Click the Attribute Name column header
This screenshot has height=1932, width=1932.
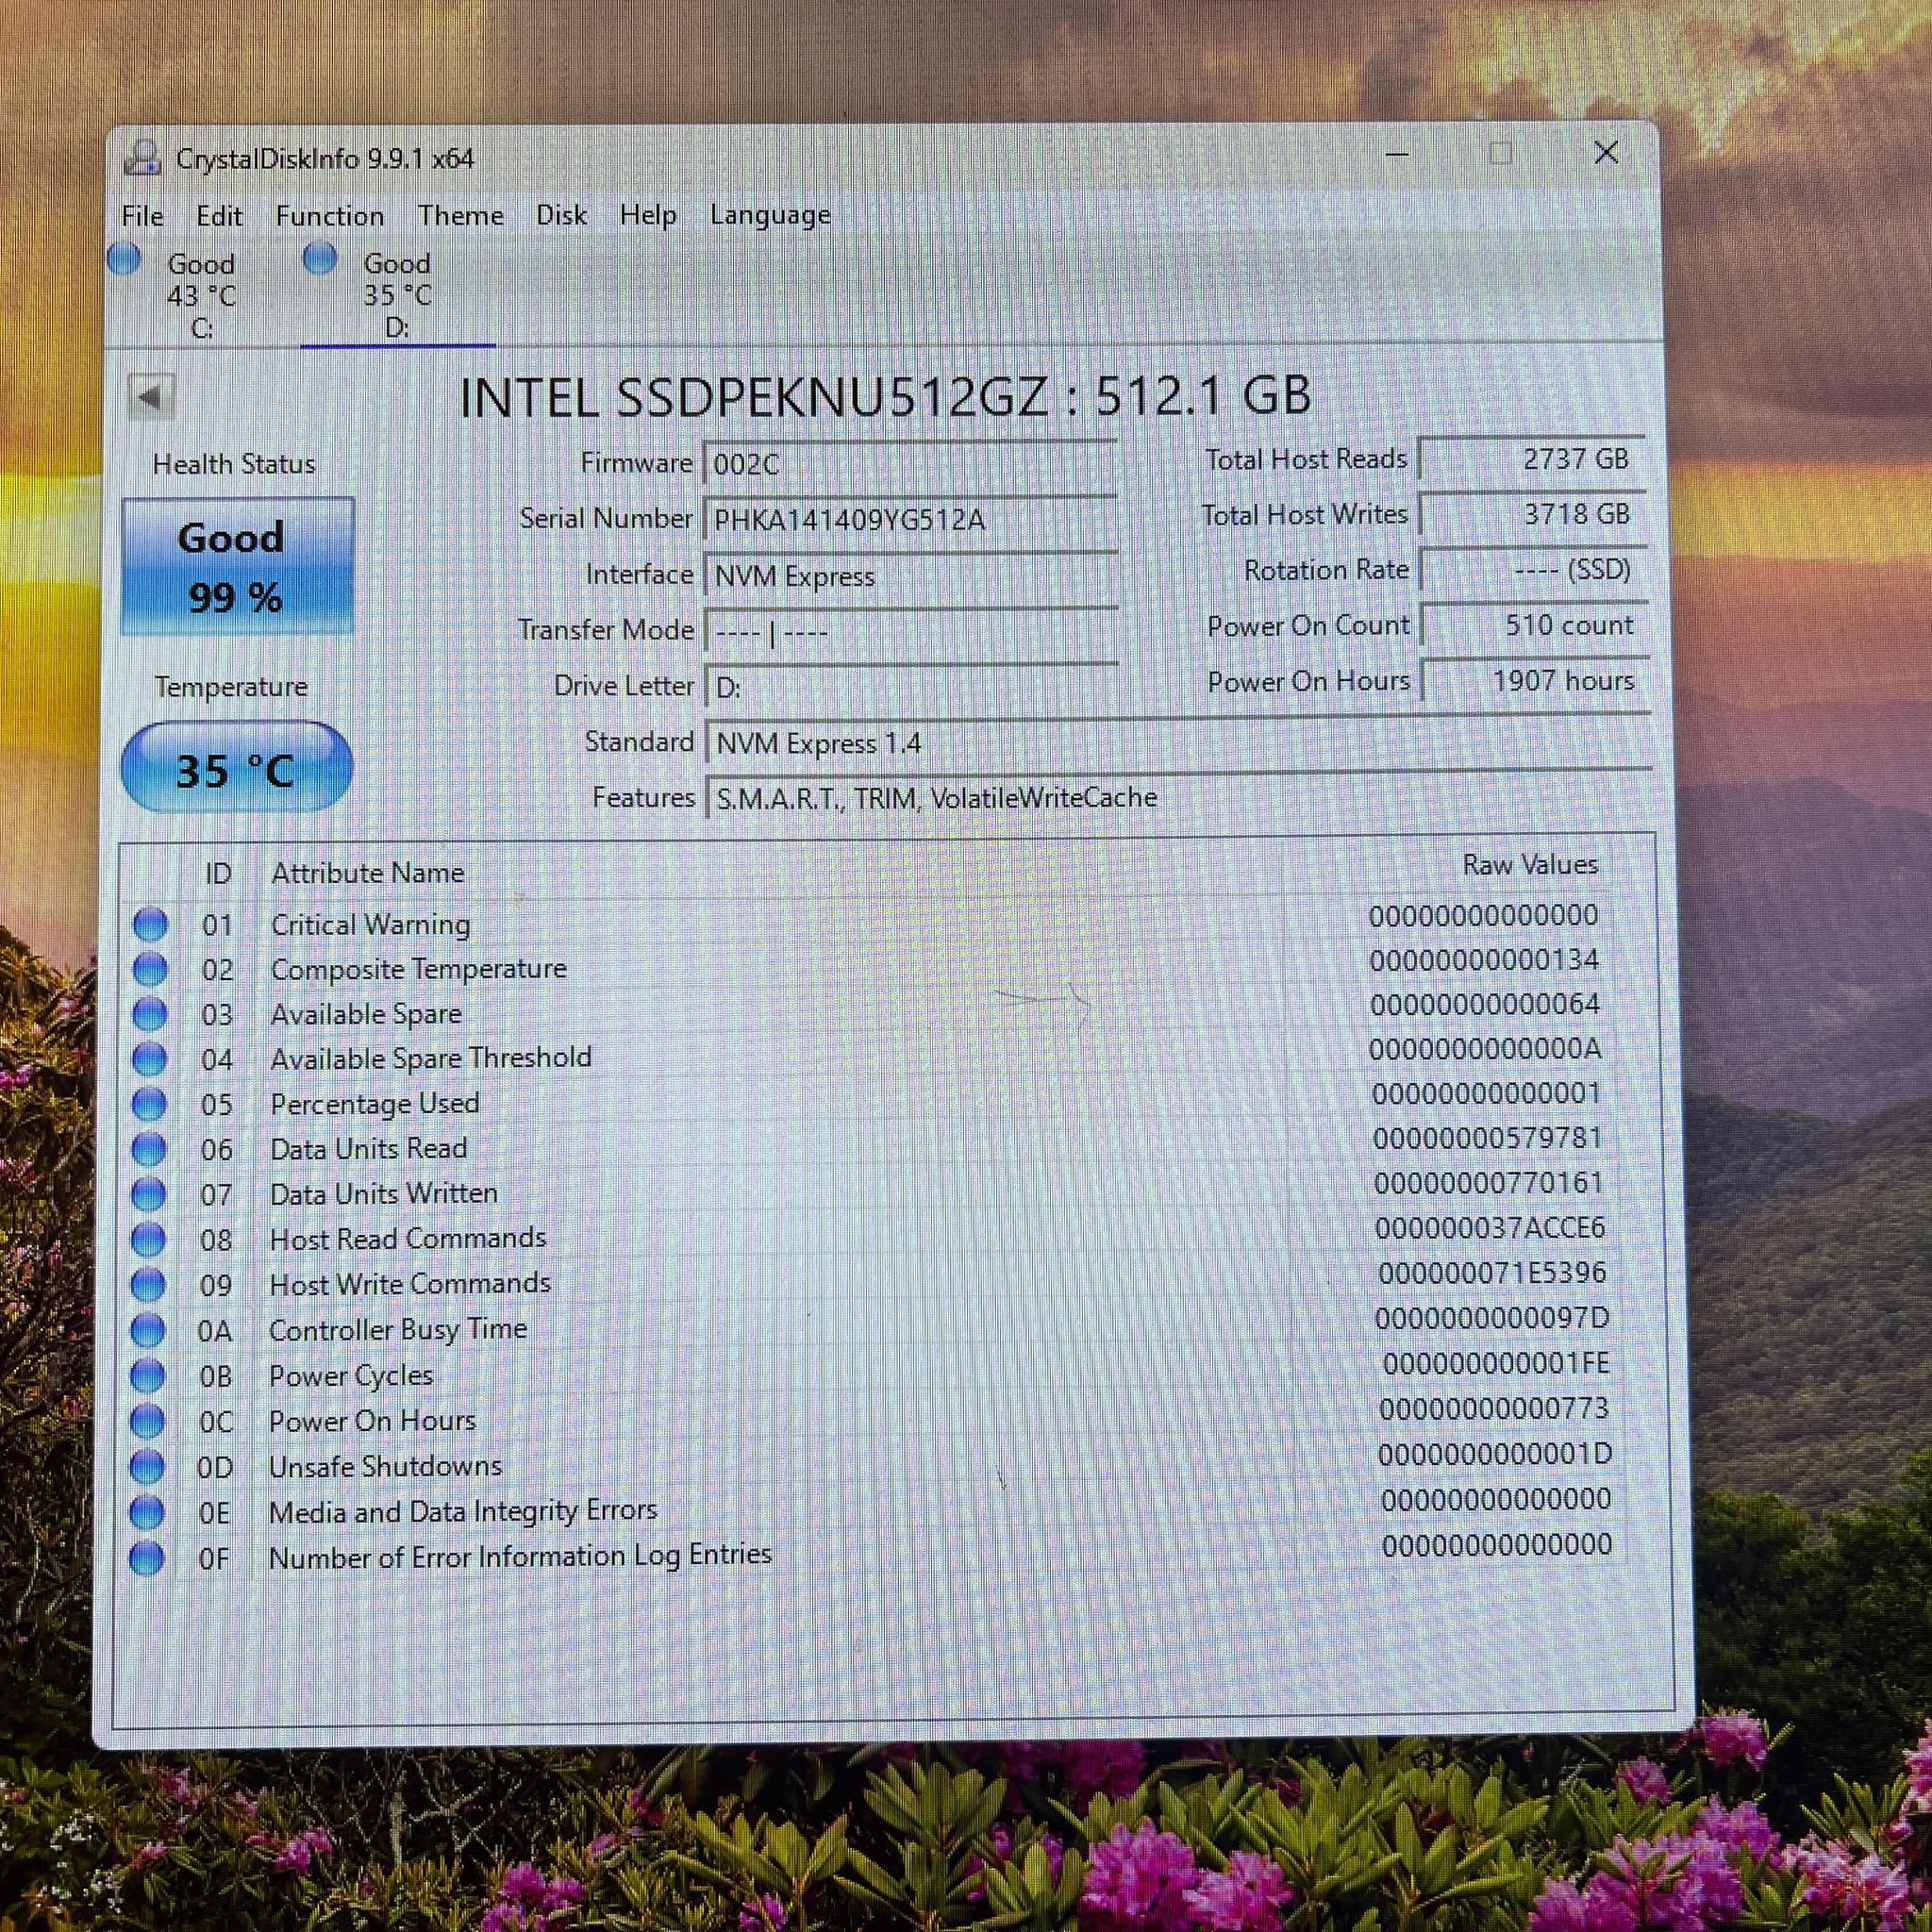click(x=368, y=873)
